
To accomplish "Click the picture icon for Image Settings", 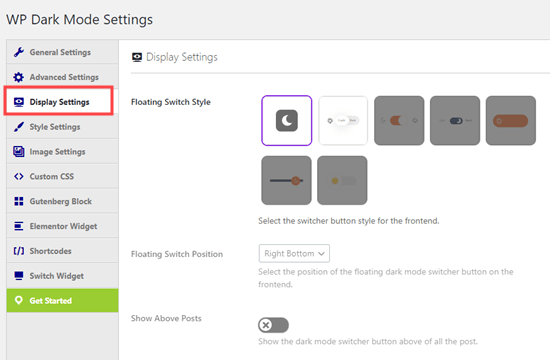I will [x=19, y=152].
